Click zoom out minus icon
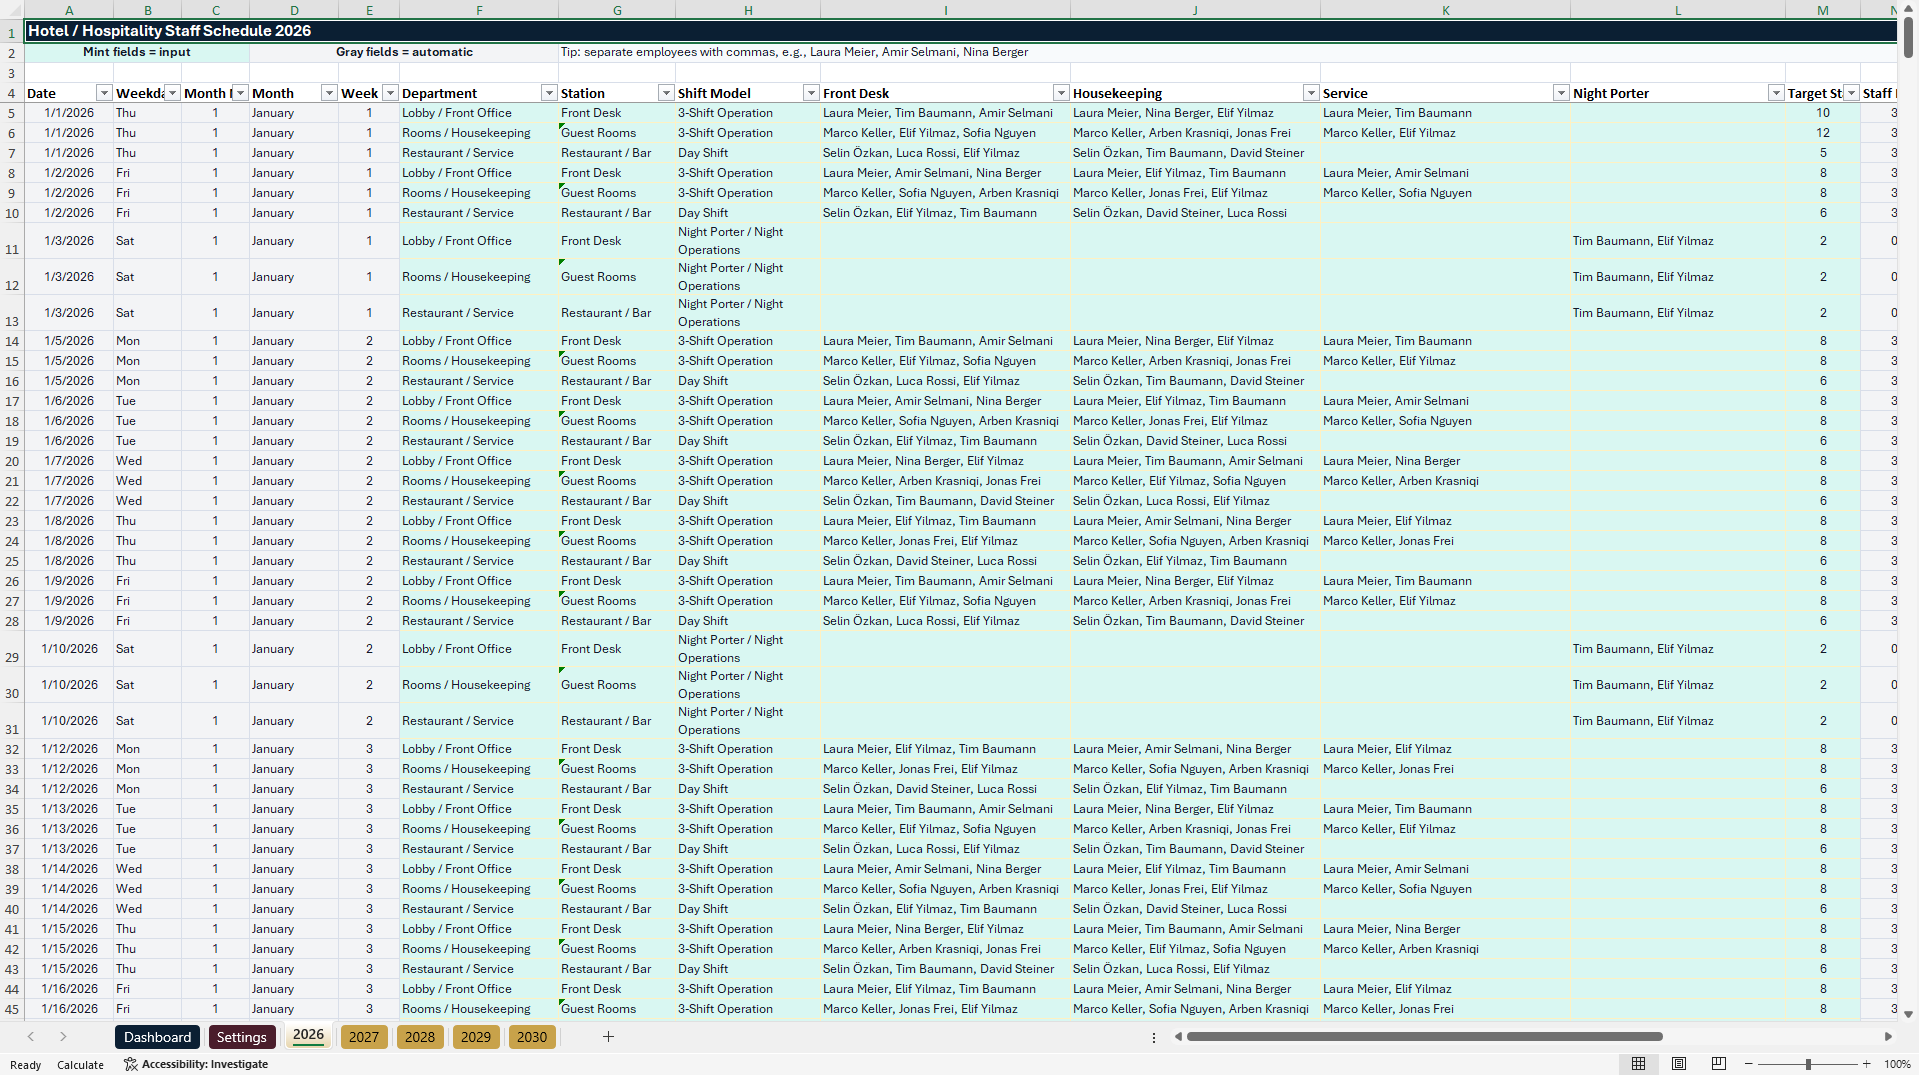The image size is (1919, 1075). pos(1749,1064)
